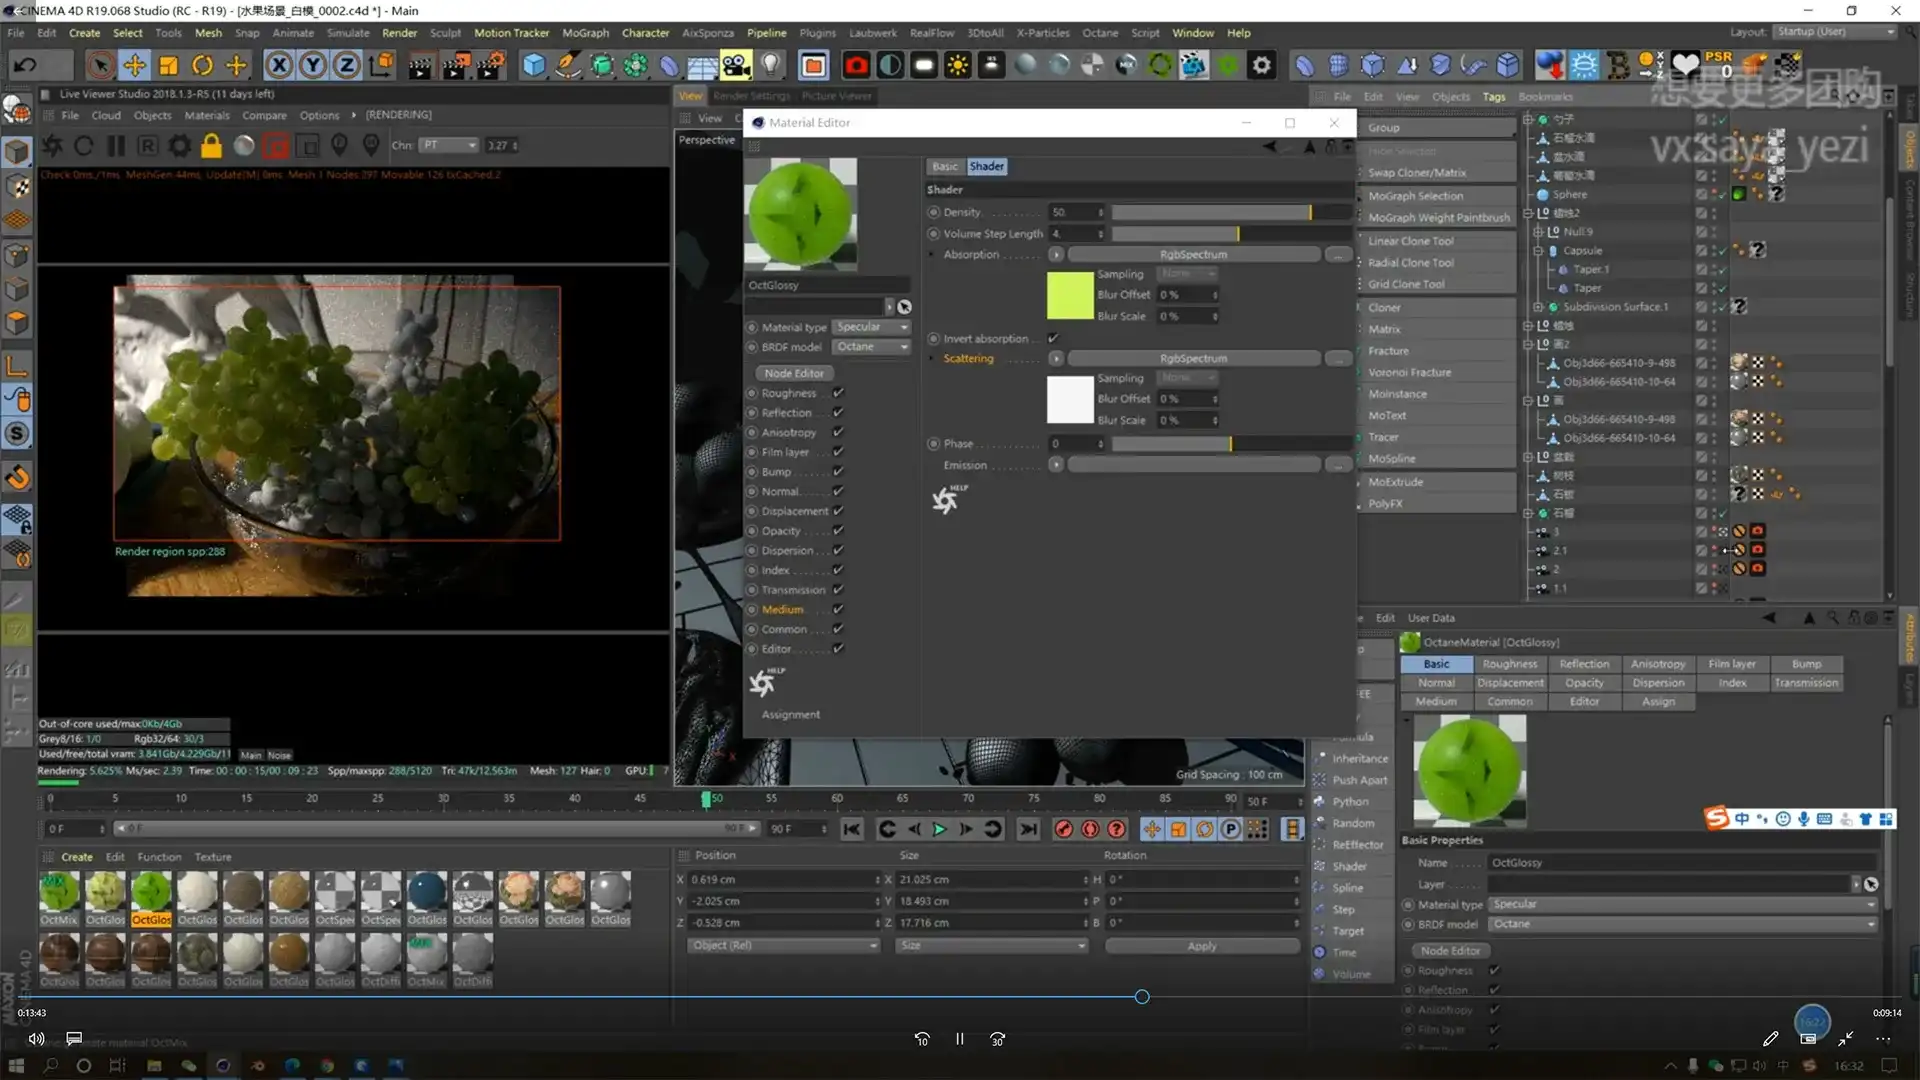1920x1080 pixels.
Task: Collapse the Null.9 group in the Object Manager
Action: [1540, 231]
